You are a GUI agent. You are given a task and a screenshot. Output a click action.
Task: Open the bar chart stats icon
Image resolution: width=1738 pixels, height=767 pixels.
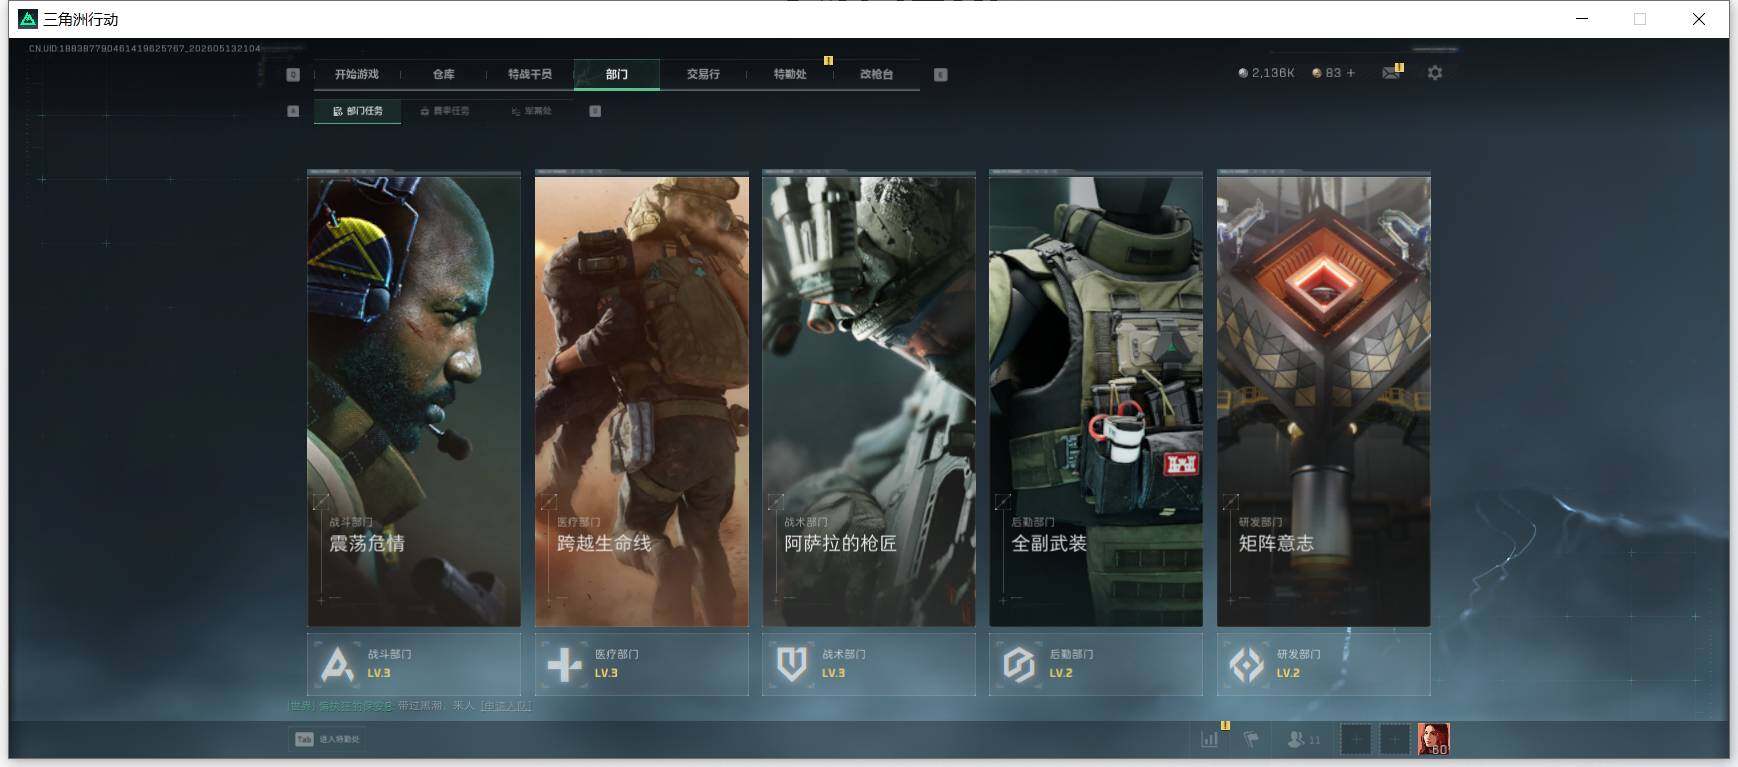click(1210, 739)
